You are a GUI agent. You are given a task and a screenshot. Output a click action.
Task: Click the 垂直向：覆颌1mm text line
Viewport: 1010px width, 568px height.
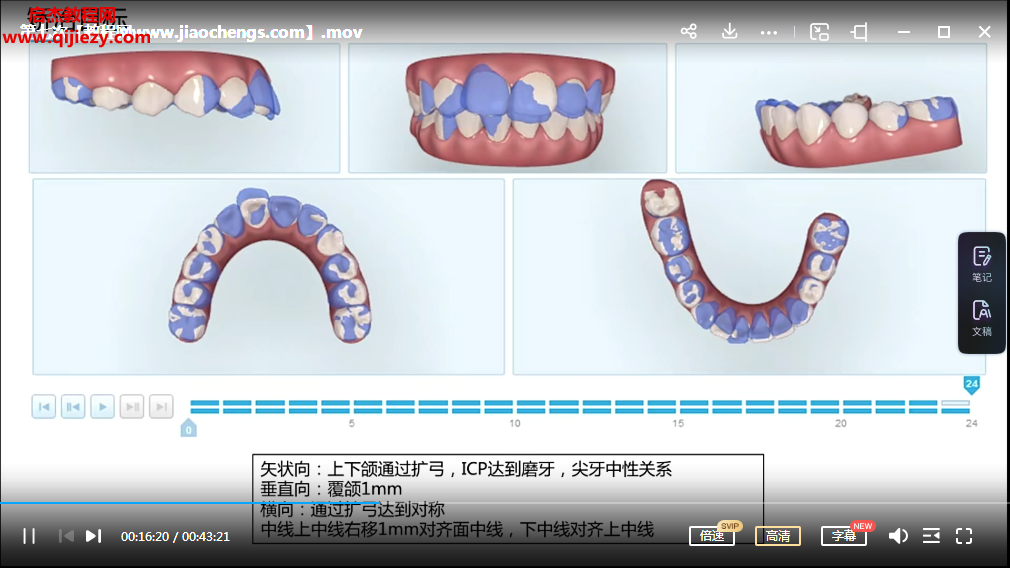pyautogui.click(x=331, y=489)
